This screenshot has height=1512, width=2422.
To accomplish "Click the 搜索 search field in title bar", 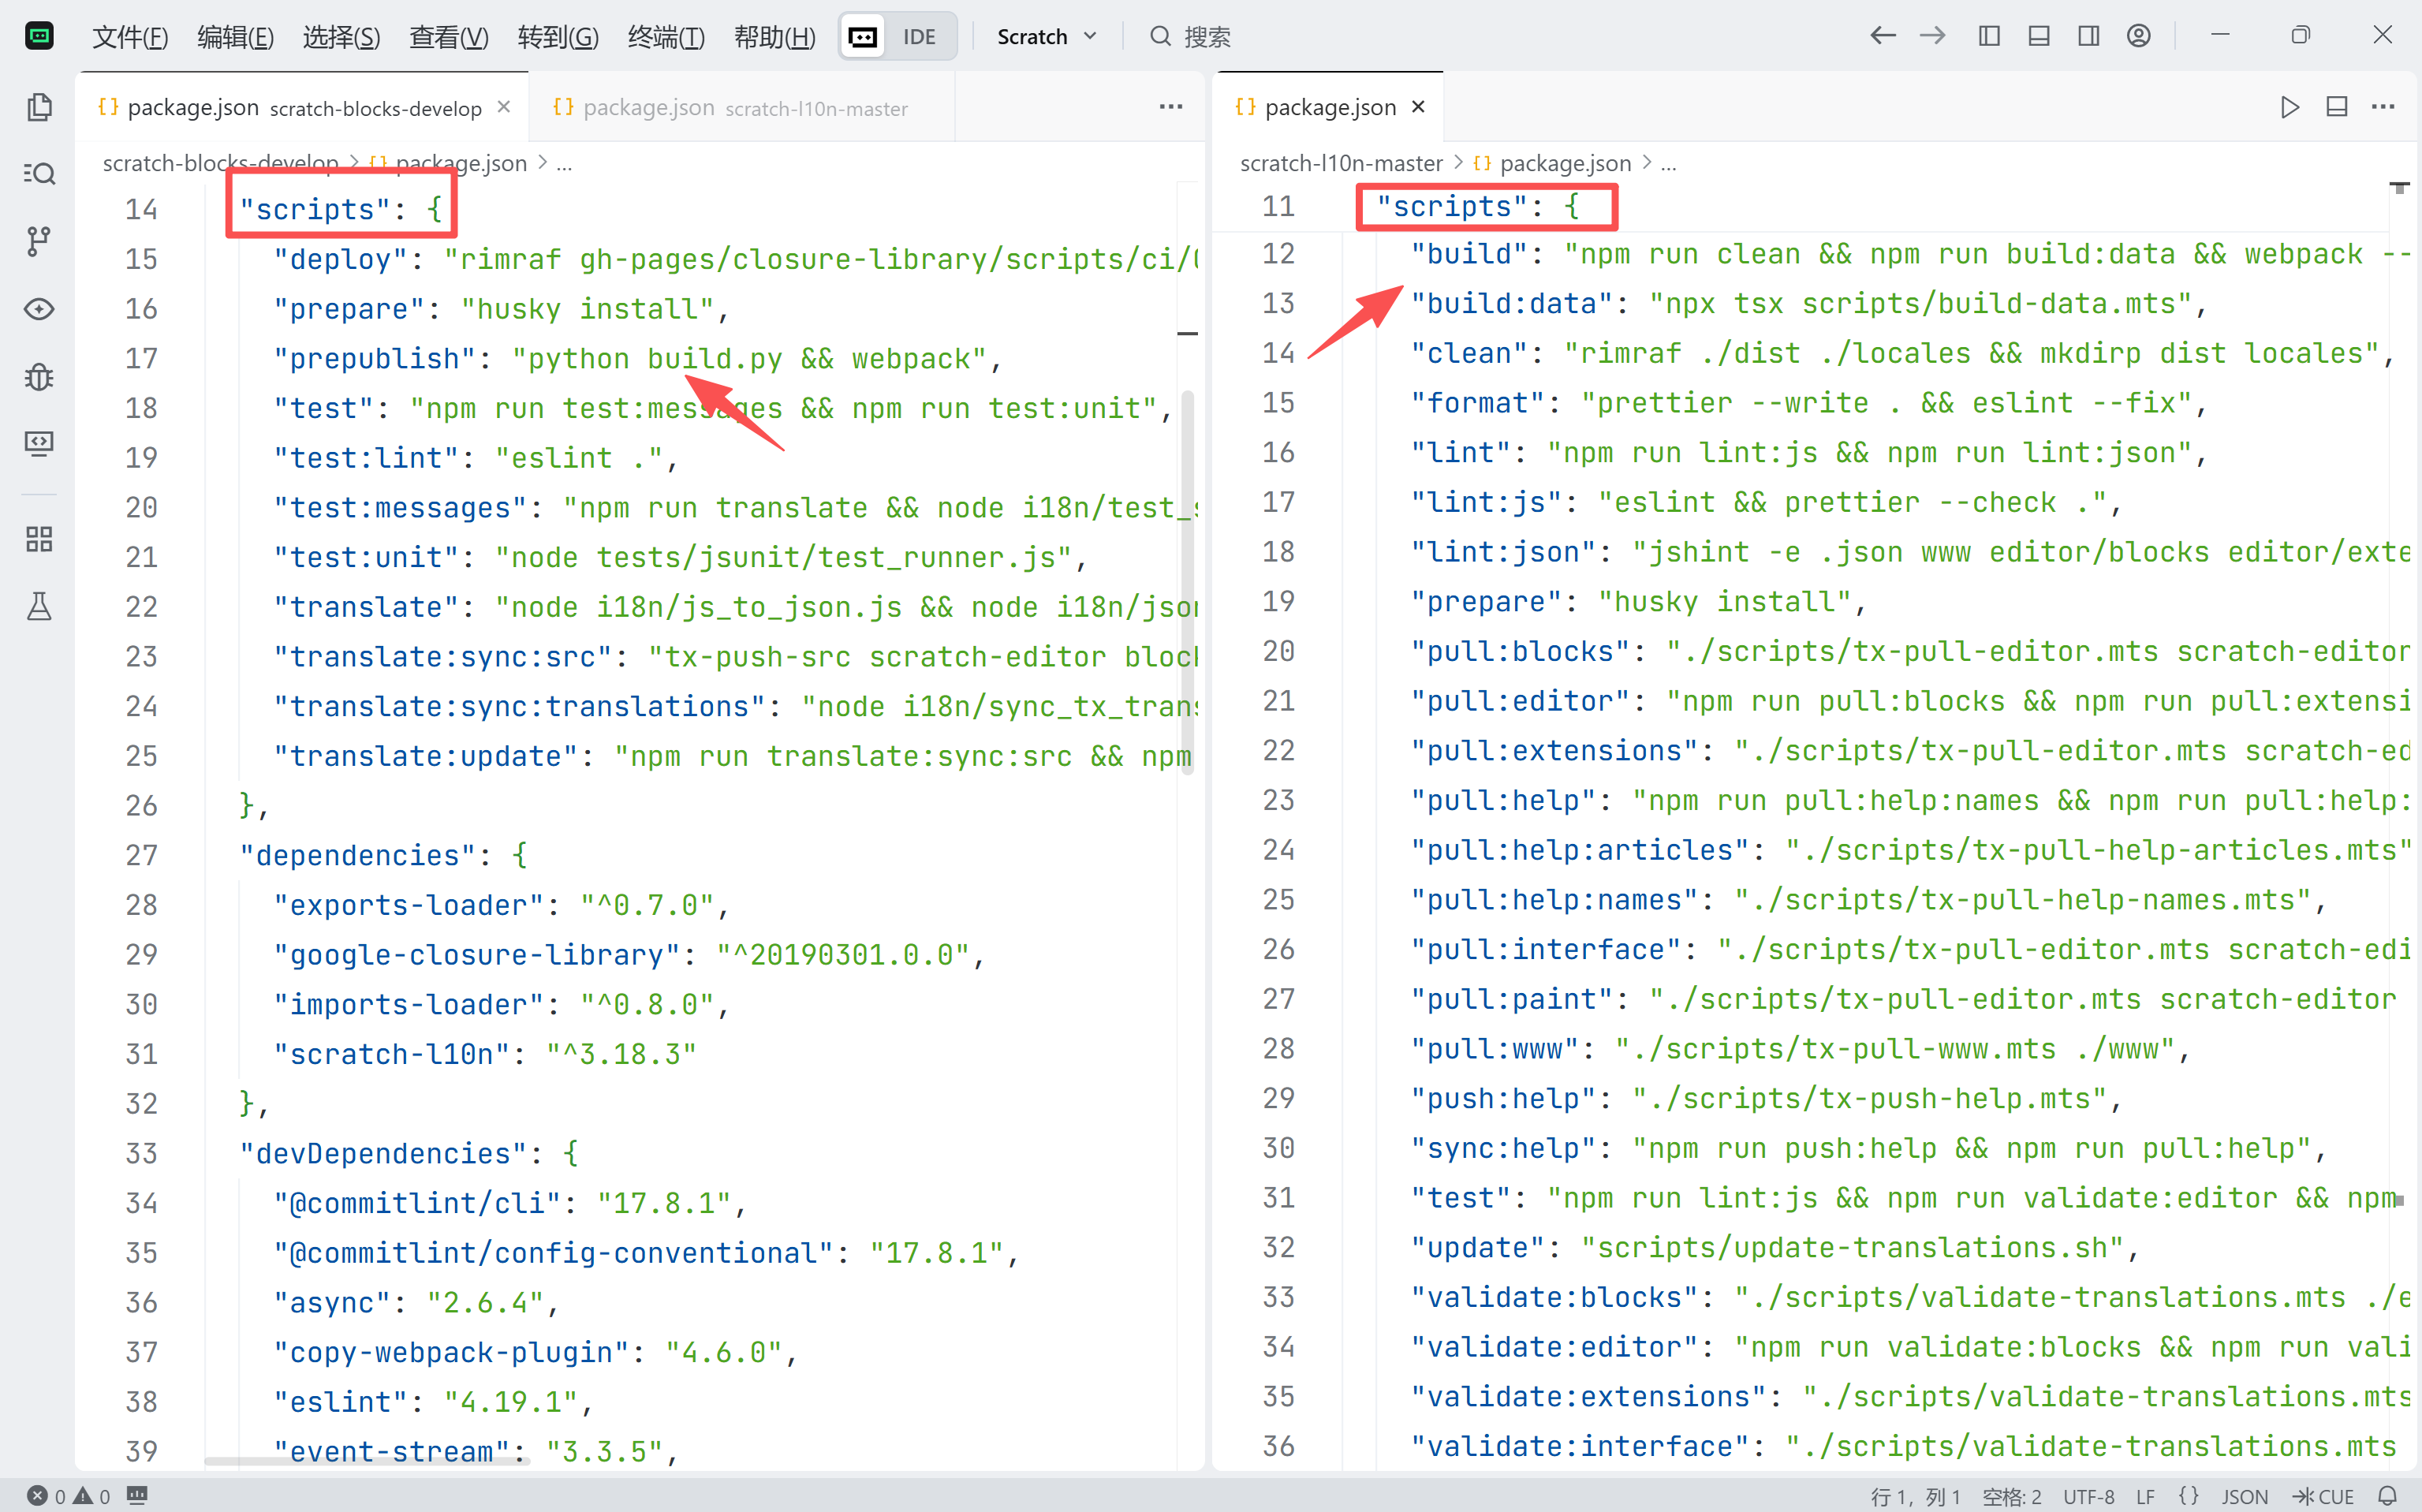I will click(1206, 37).
